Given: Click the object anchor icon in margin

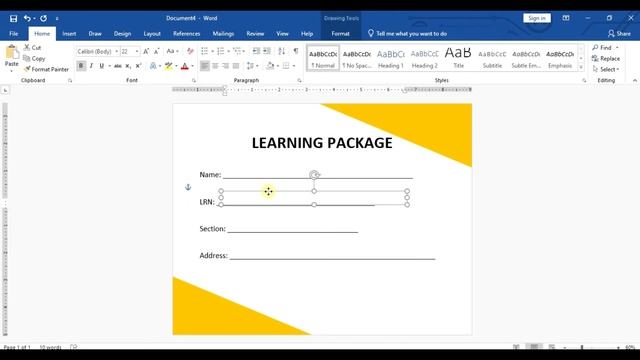Looking at the screenshot, I should (x=188, y=187).
